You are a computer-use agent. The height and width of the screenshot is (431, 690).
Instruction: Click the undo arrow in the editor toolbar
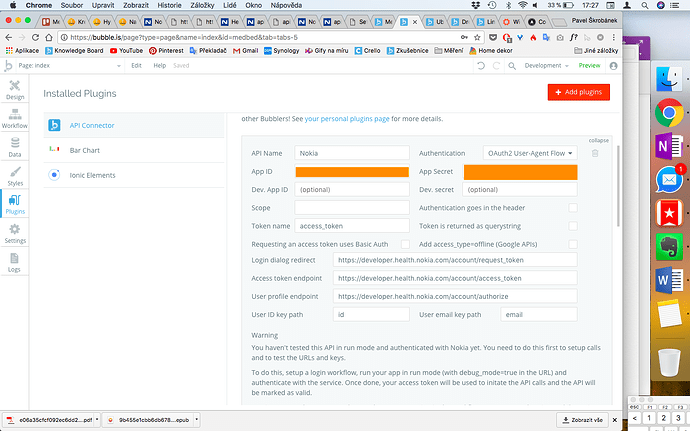pos(481,66)
